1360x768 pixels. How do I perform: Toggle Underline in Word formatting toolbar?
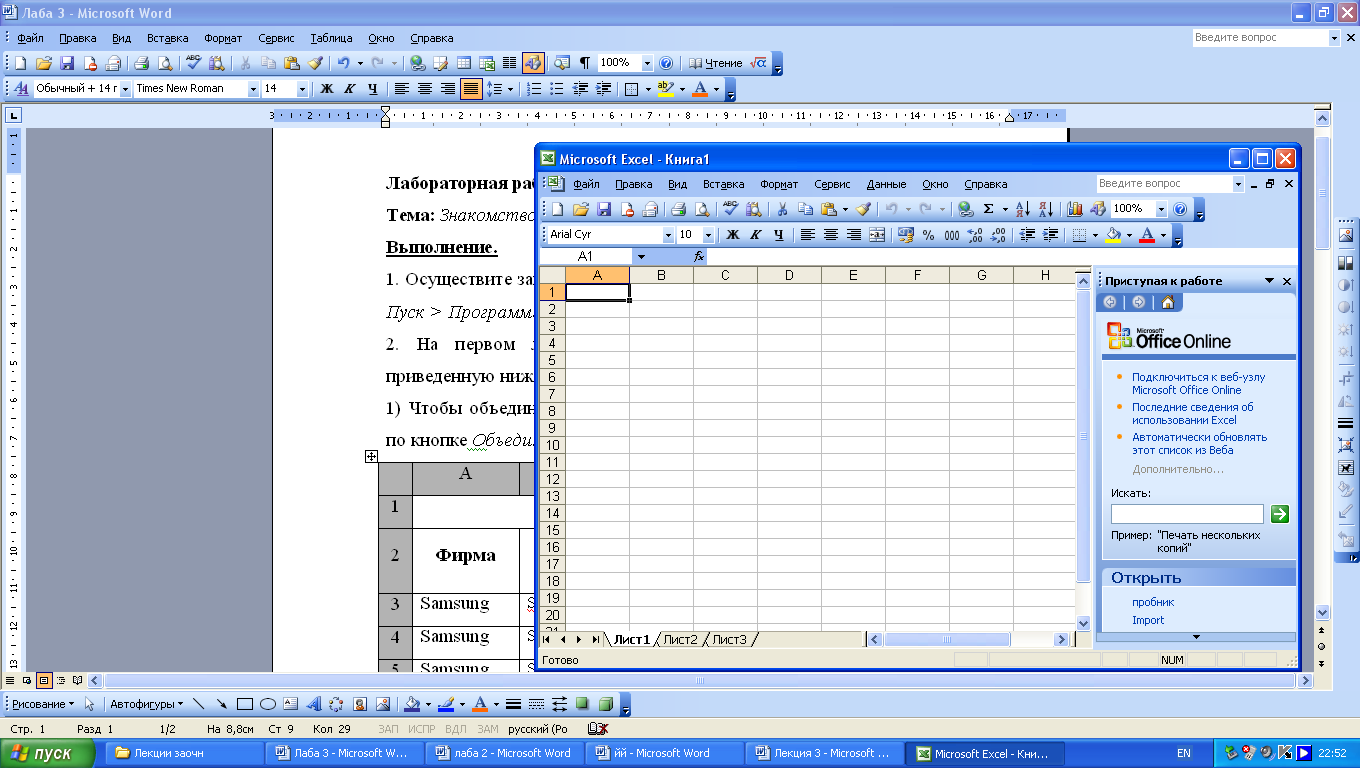coord(373,89)
